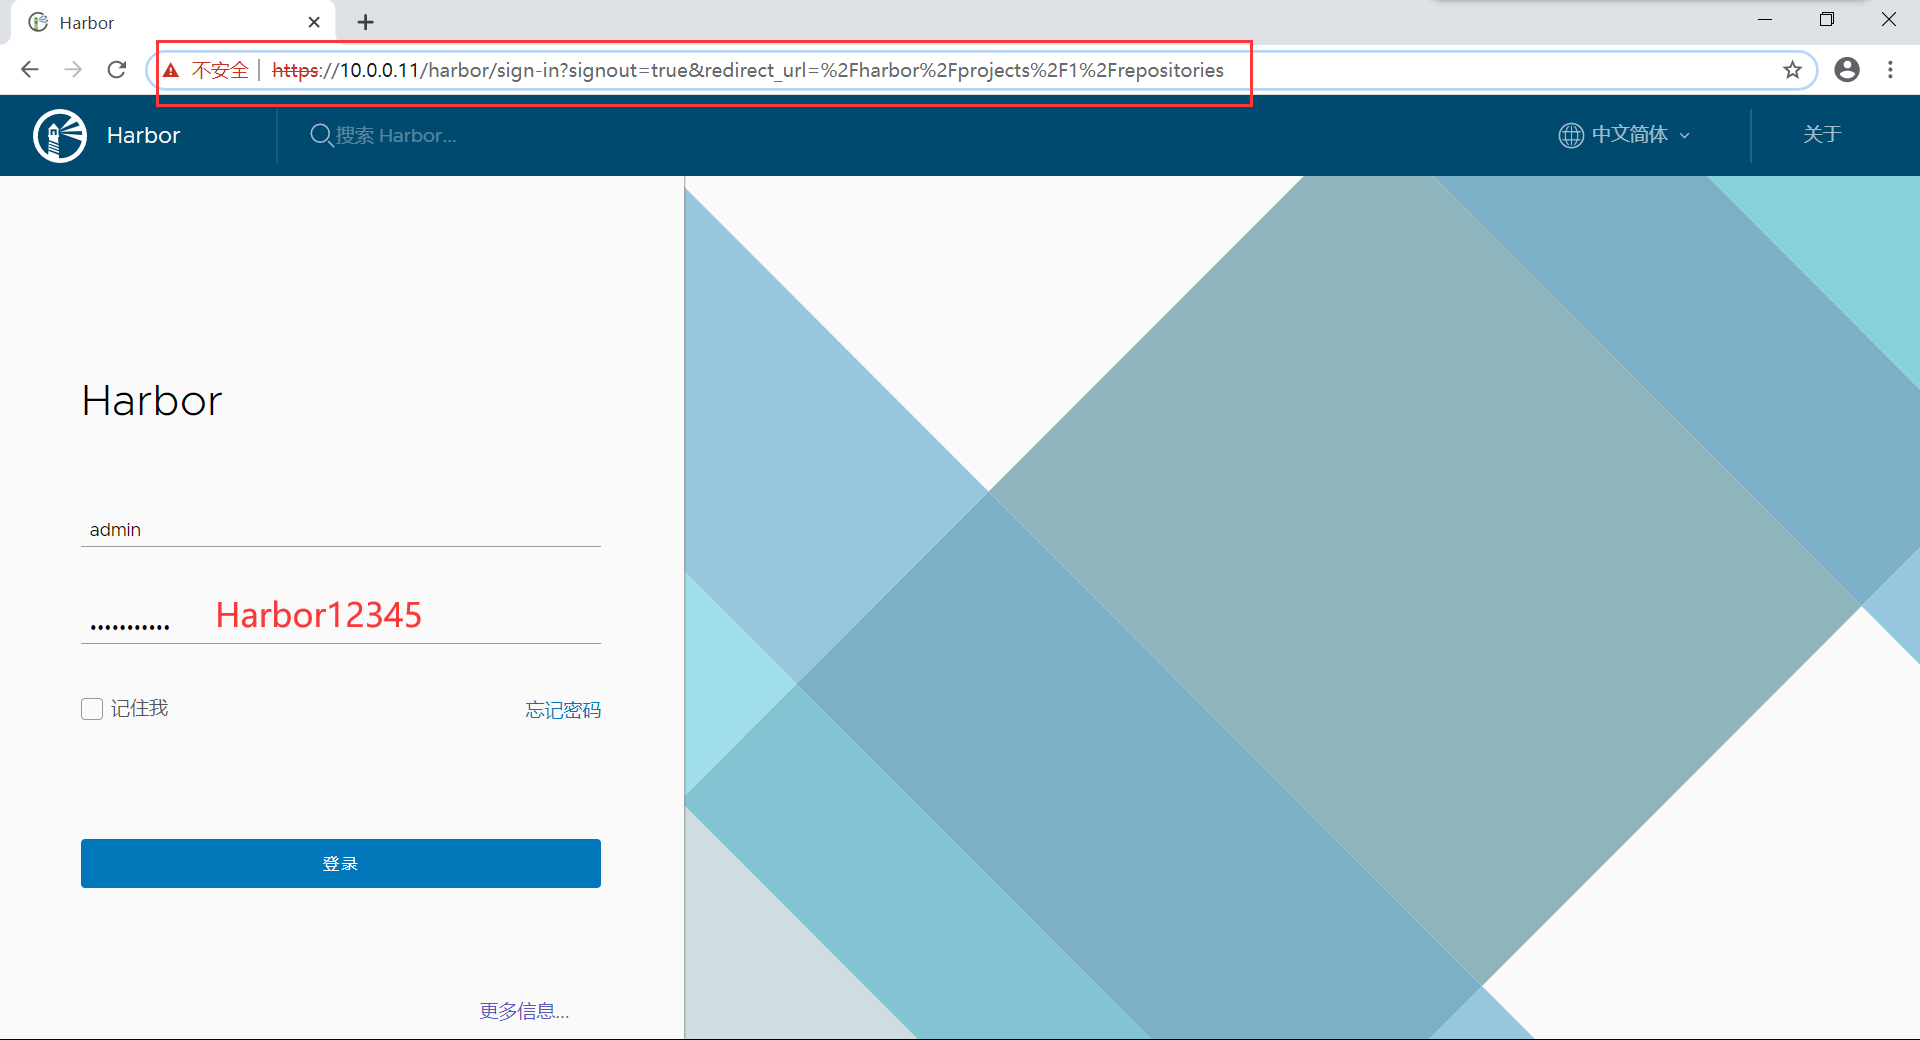Expand the 中文简体 language dropdown

point(1625,135)
